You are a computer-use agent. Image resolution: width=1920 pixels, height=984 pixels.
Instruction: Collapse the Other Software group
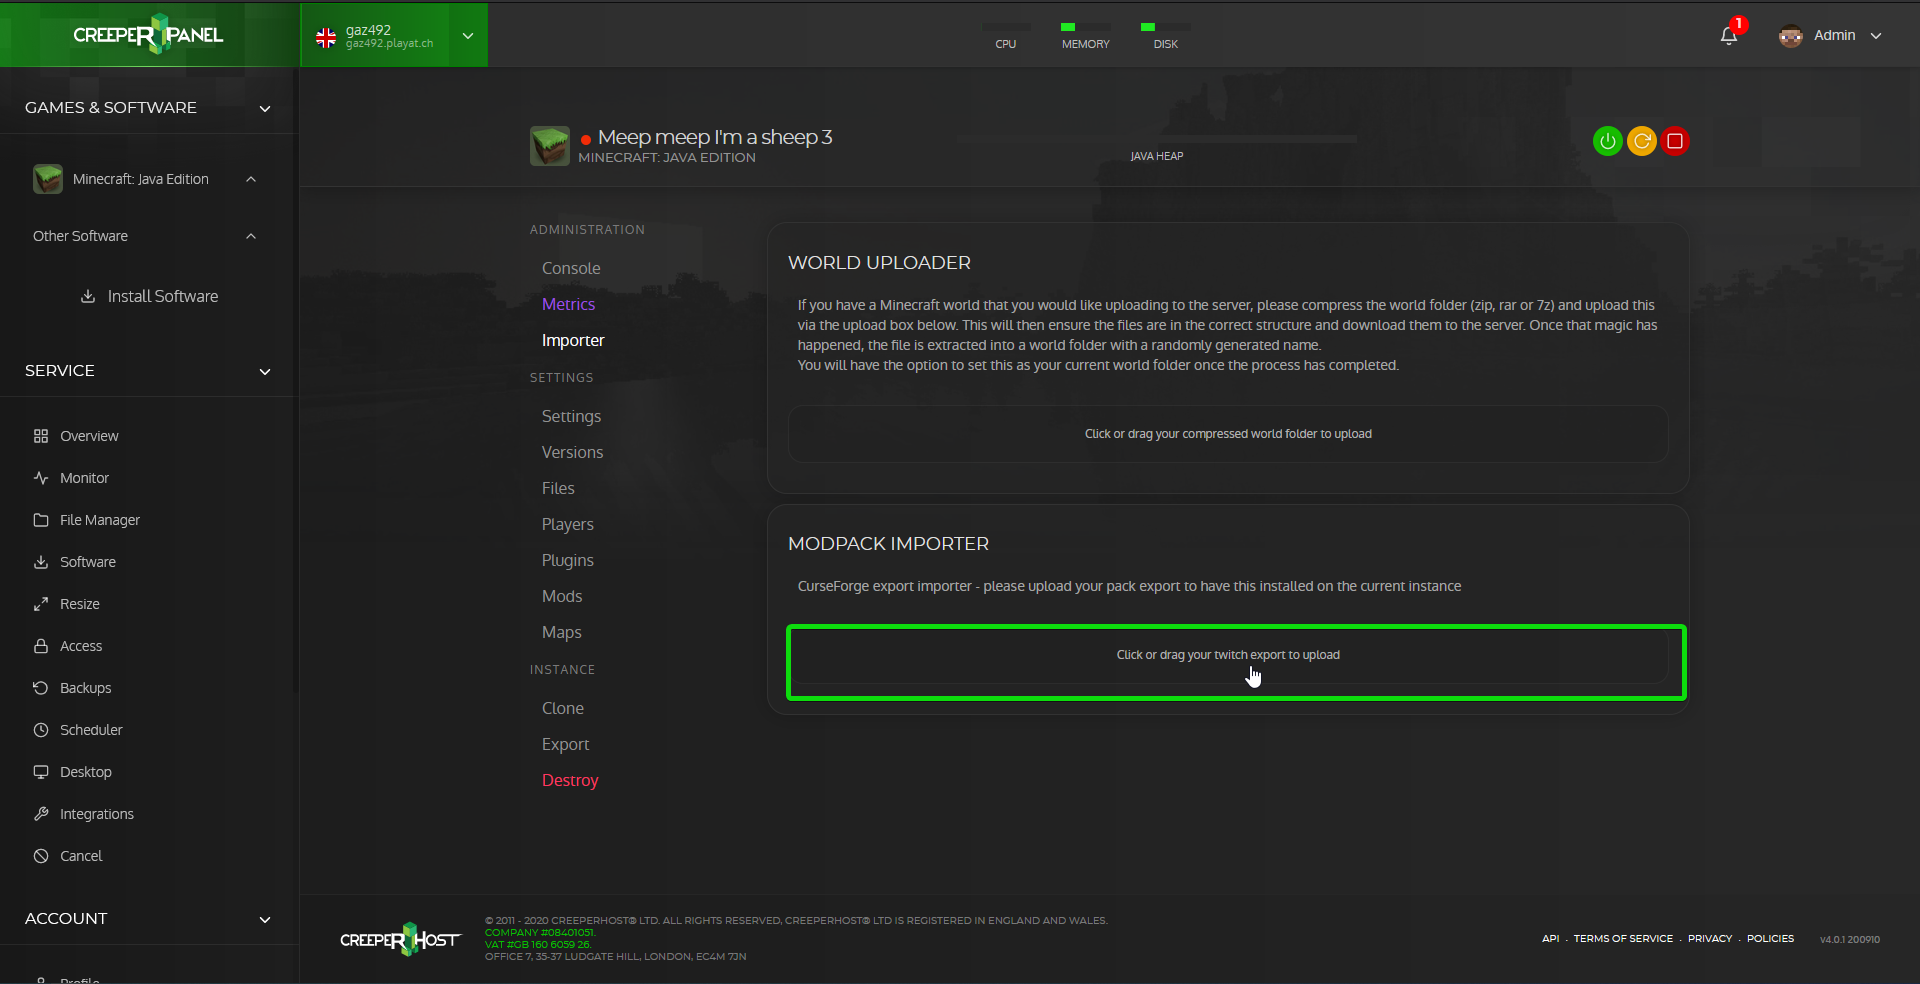coord(251,236)
